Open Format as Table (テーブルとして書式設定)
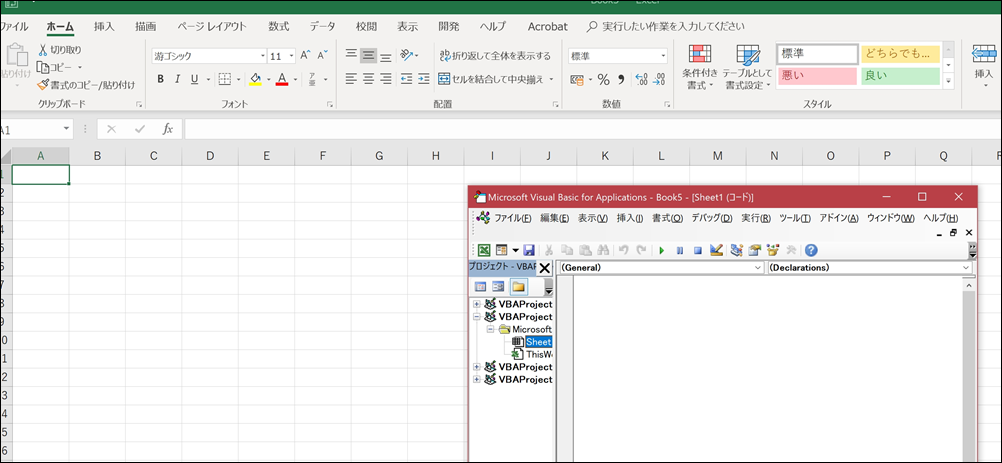Screen dimensions: 1002x463 [x=748, y=67]
